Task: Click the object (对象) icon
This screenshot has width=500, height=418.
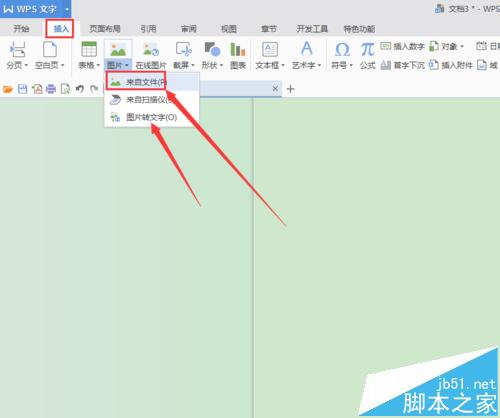Action: [x=434, y=46]
